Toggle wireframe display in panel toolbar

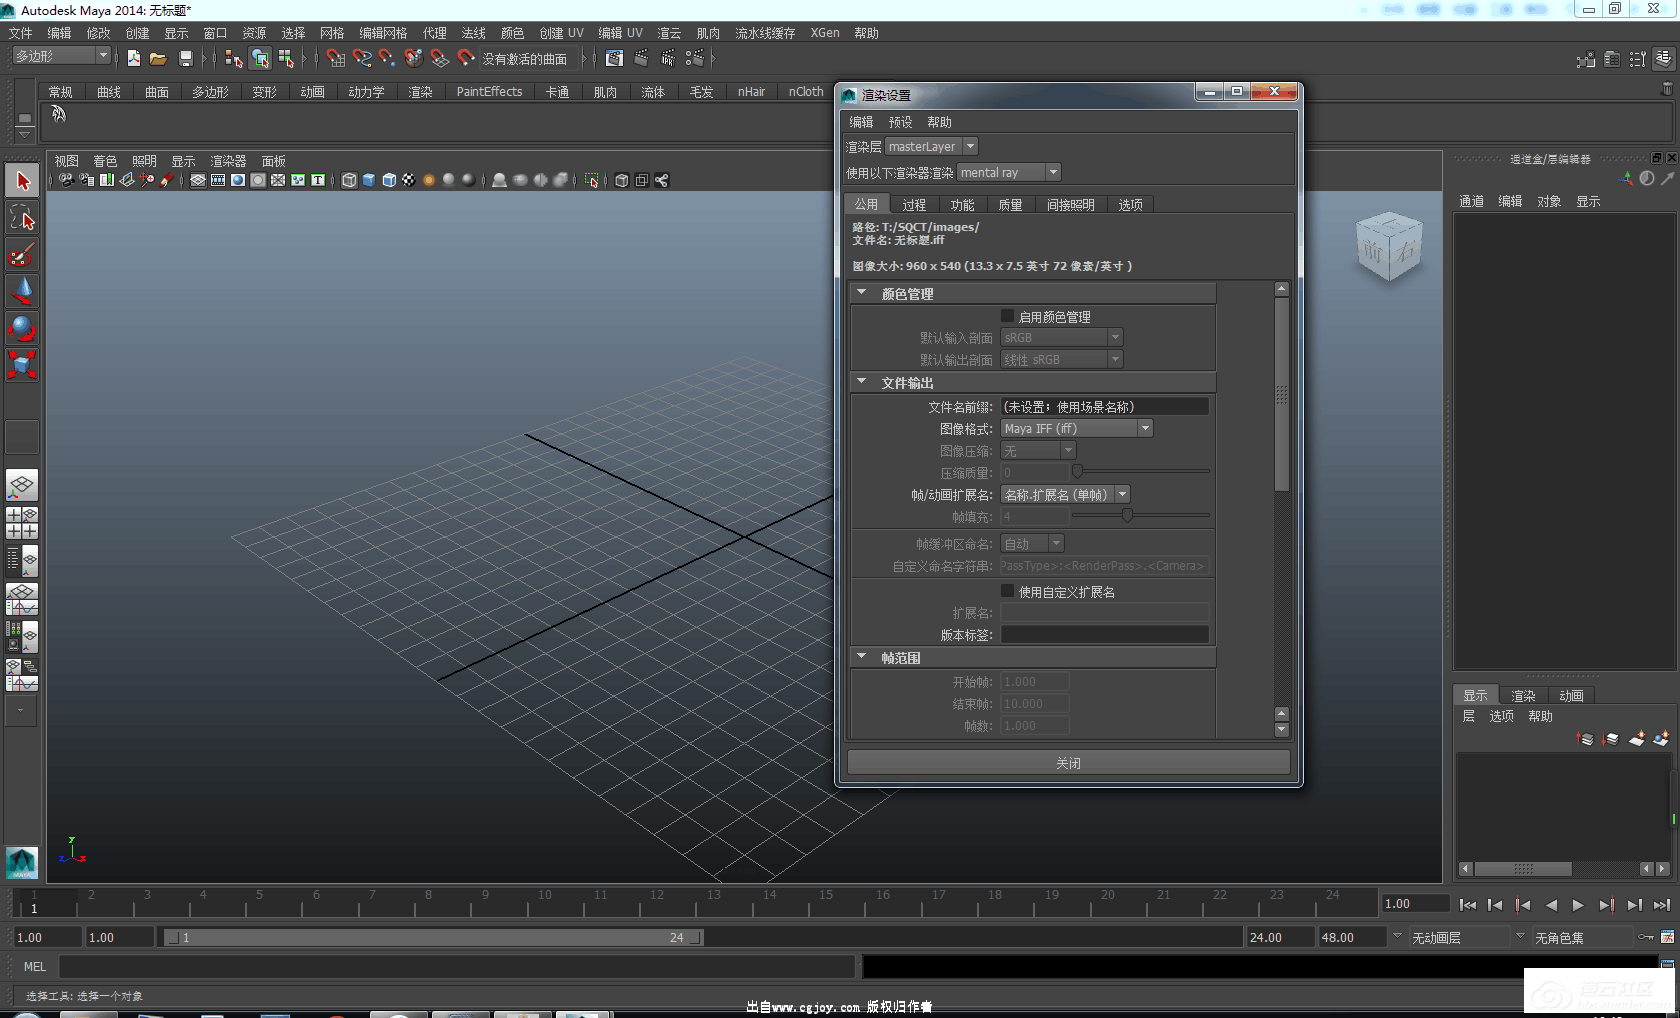click(349, 181)
